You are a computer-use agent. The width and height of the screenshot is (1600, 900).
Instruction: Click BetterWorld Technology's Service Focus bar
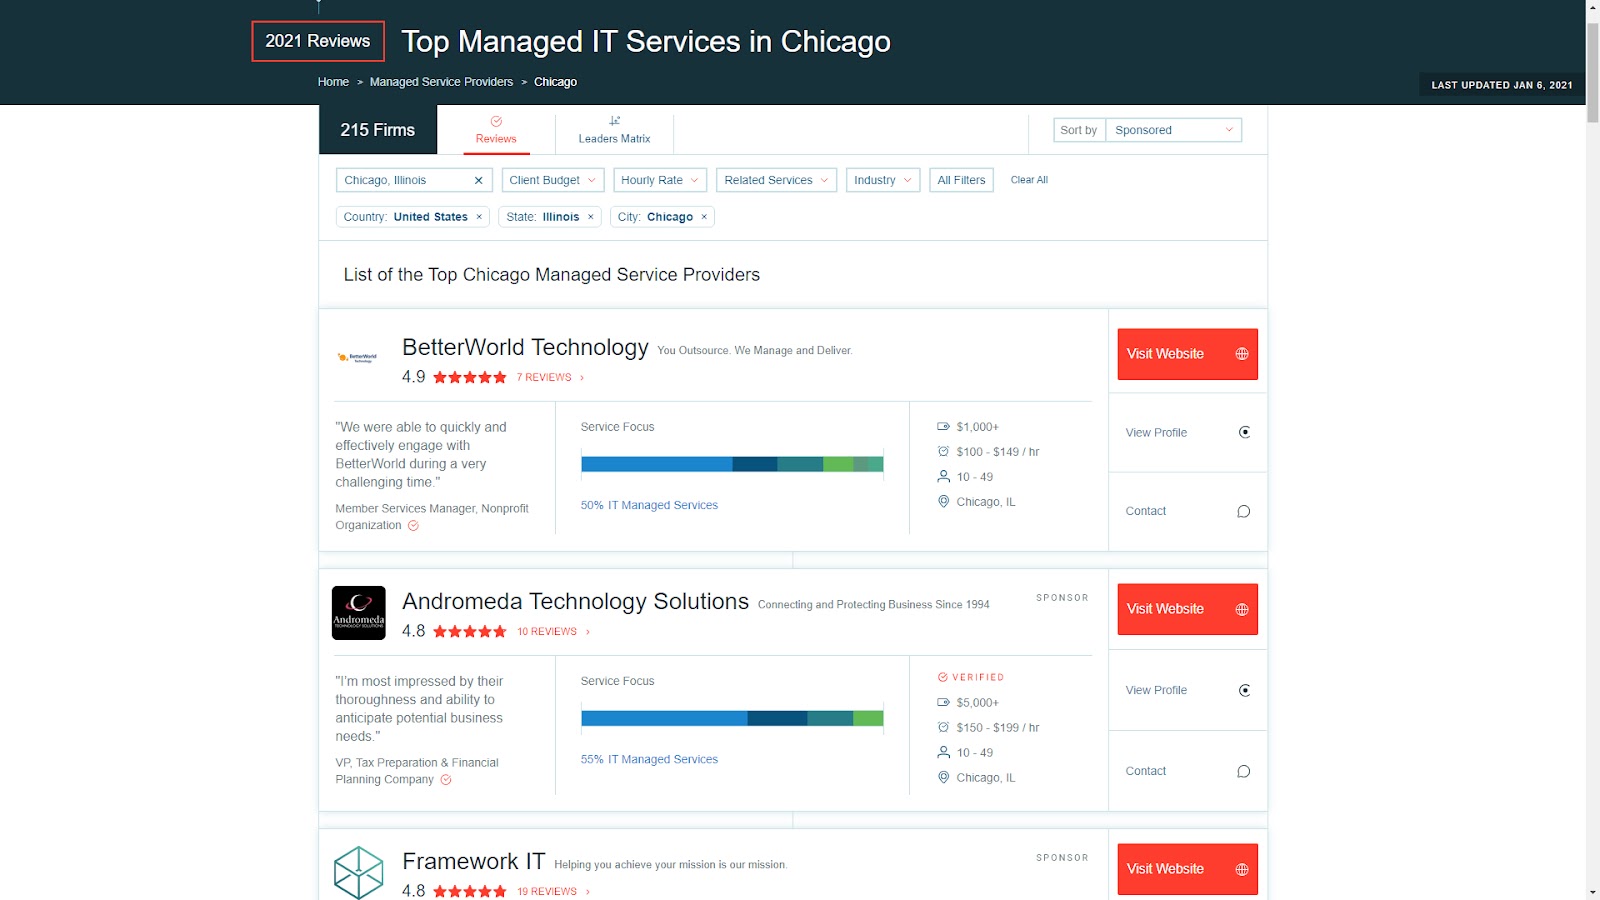coord(732,464)
